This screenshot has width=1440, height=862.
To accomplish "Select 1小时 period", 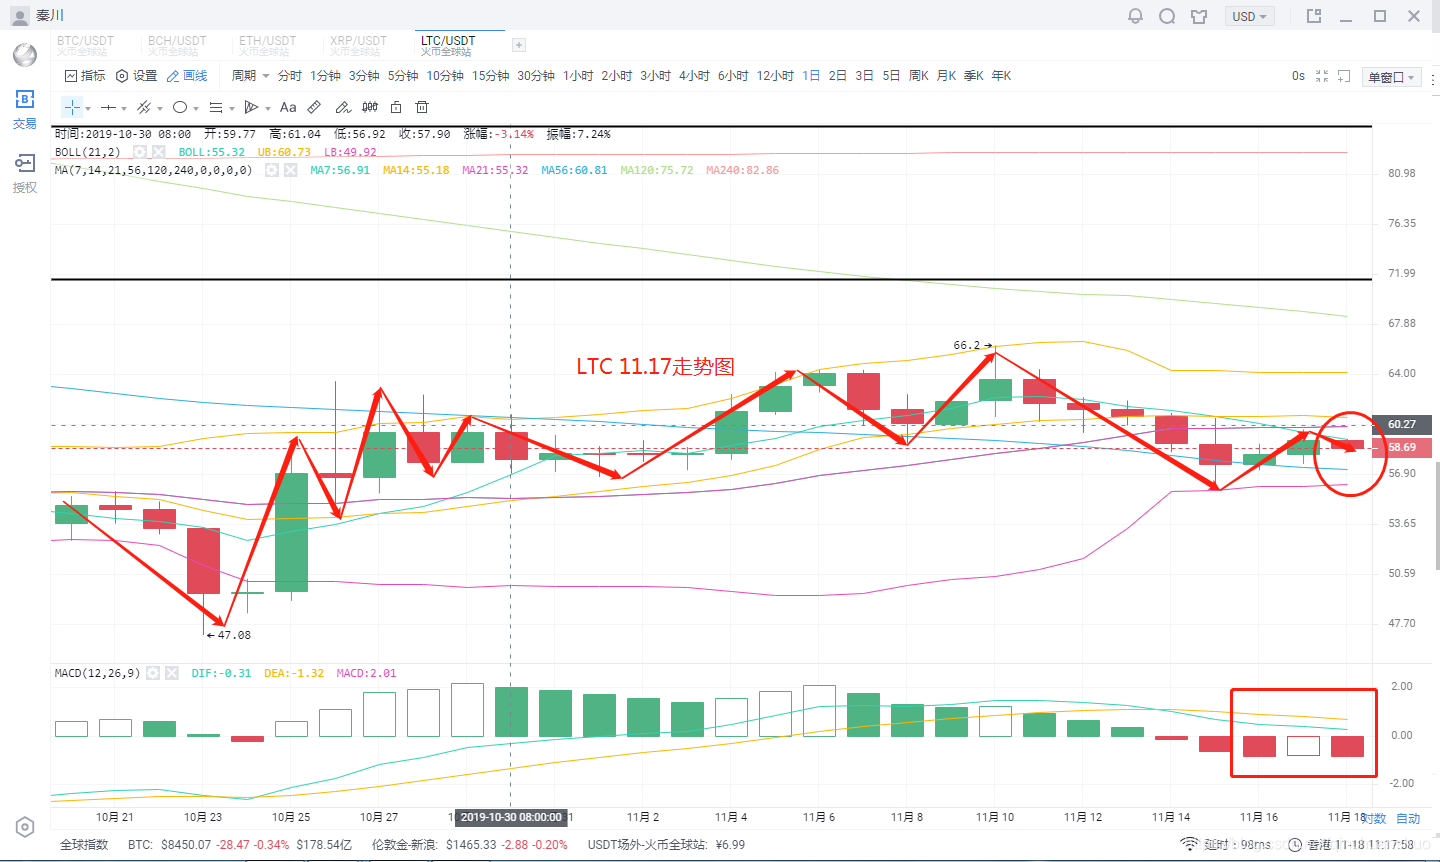I will [x=578, y=76].
